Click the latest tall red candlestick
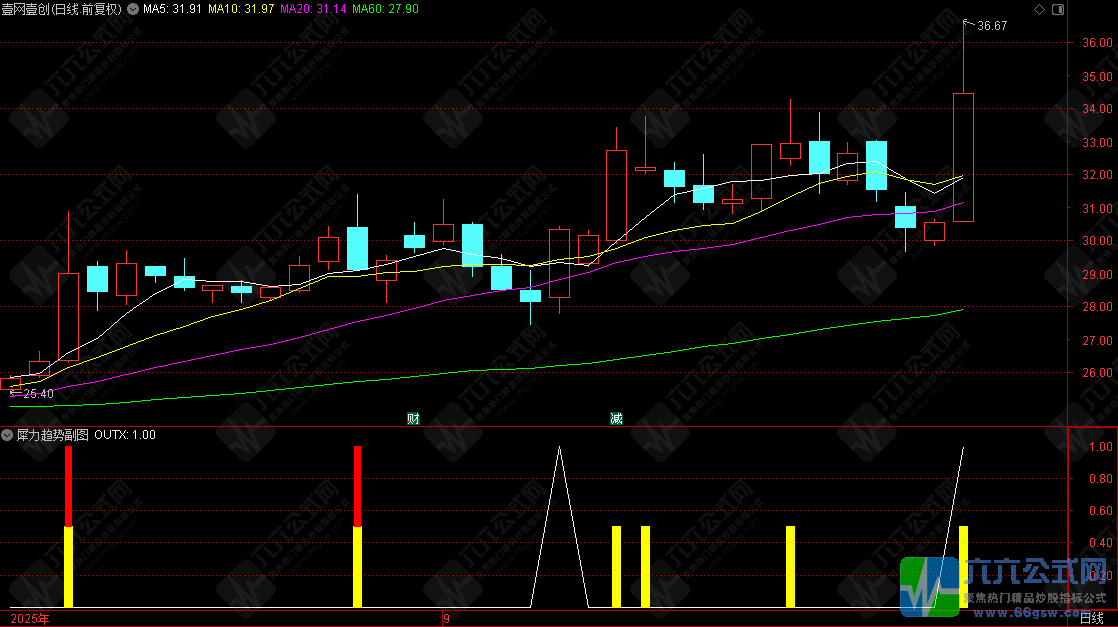 [963, 157]
